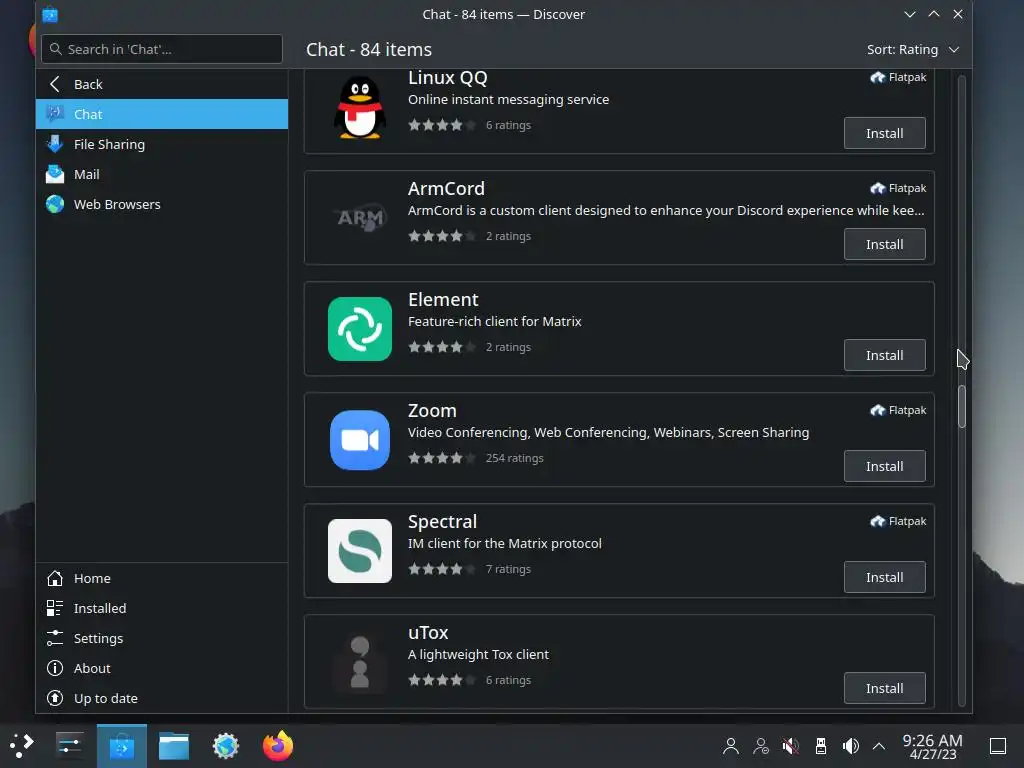Click the Settings sliders icon in sidebar

pyautogui.click(x=55, y=638)
